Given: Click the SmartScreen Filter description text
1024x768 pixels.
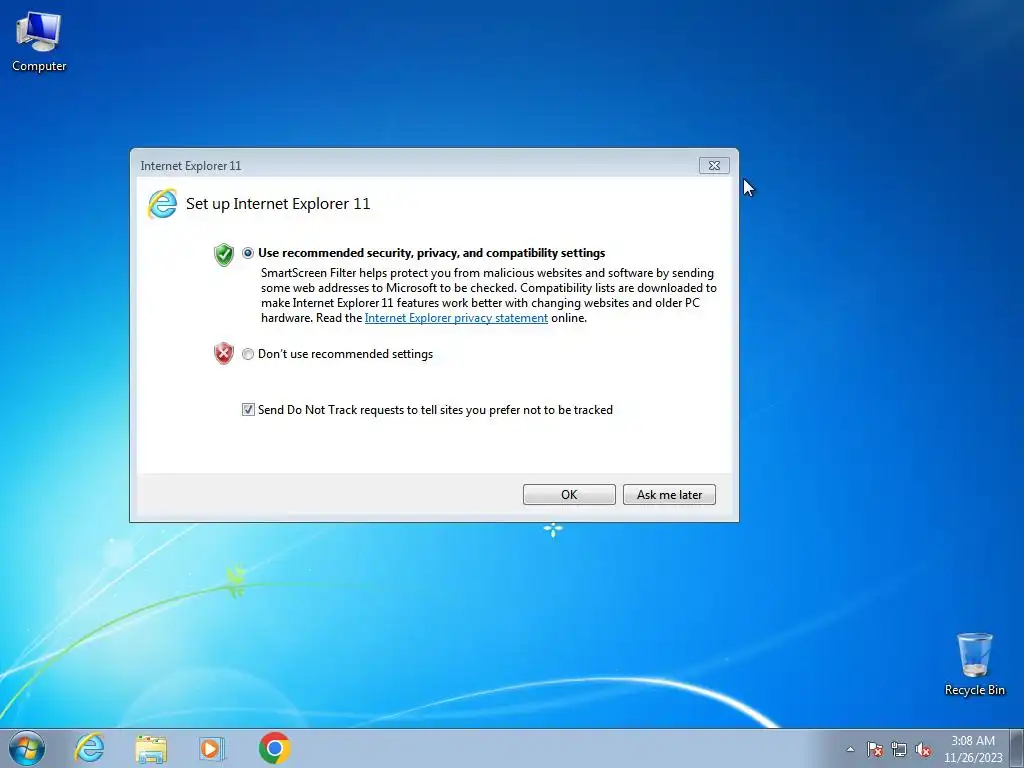Looking at the screenshot, I should point(488,295).
